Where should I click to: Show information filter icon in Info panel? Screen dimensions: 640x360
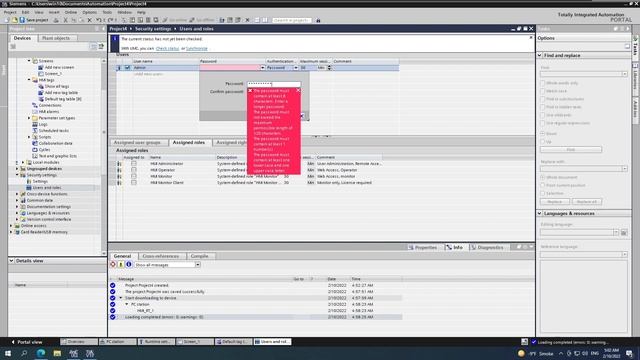129,264
